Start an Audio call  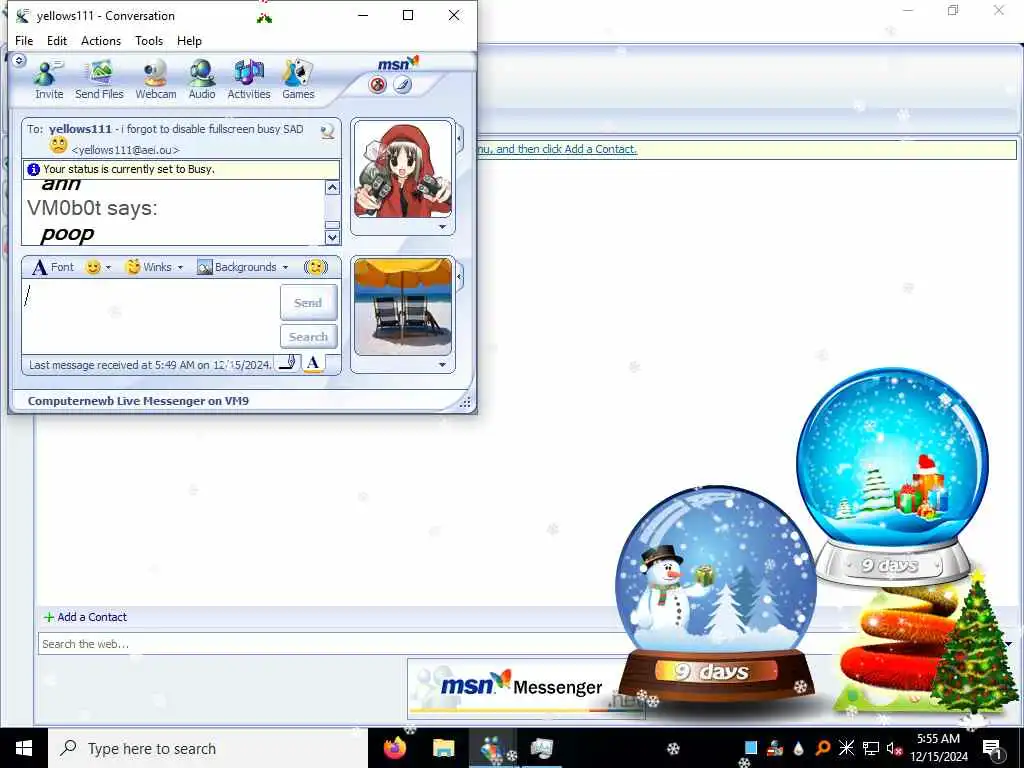(x=202, y=80)
